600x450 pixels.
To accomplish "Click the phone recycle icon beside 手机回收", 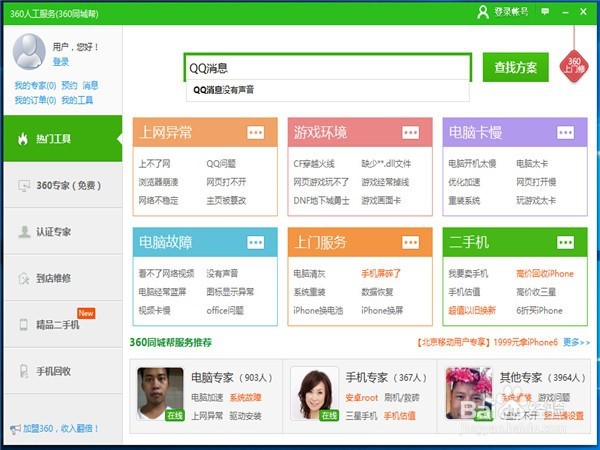I will (24, 371).
